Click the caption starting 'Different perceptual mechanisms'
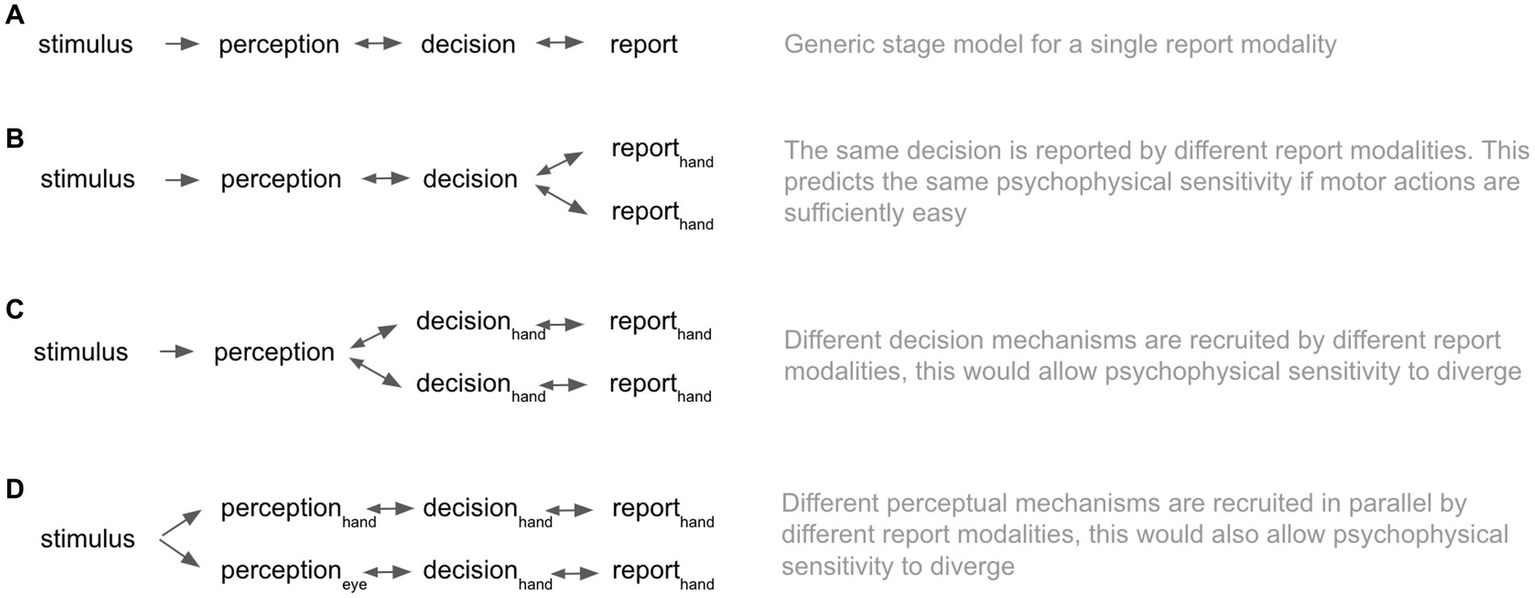The width and height of the screenshot is (1535, 598). tap(1144, 534)
